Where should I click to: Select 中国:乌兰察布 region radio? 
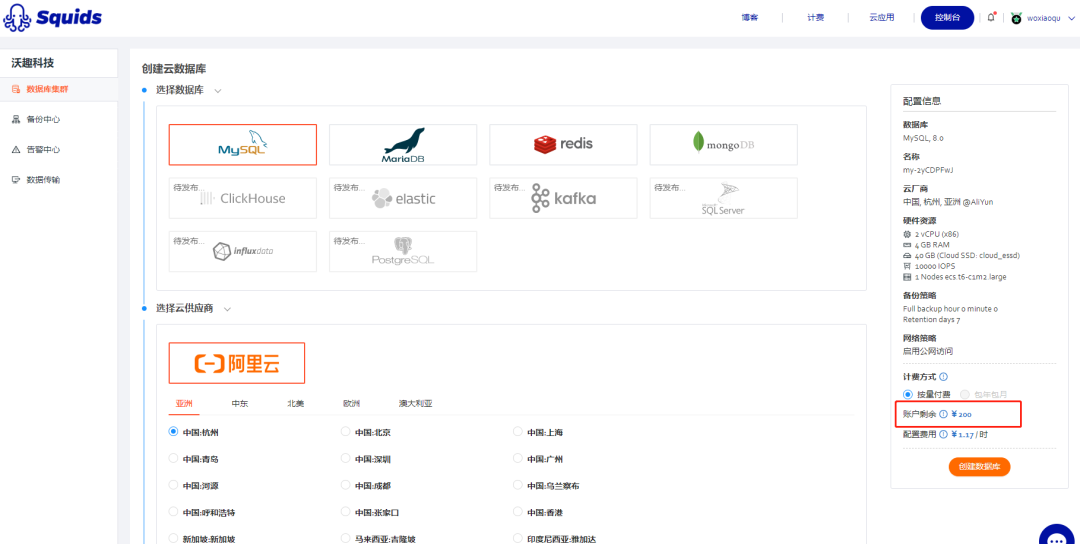tap(518, 485)
